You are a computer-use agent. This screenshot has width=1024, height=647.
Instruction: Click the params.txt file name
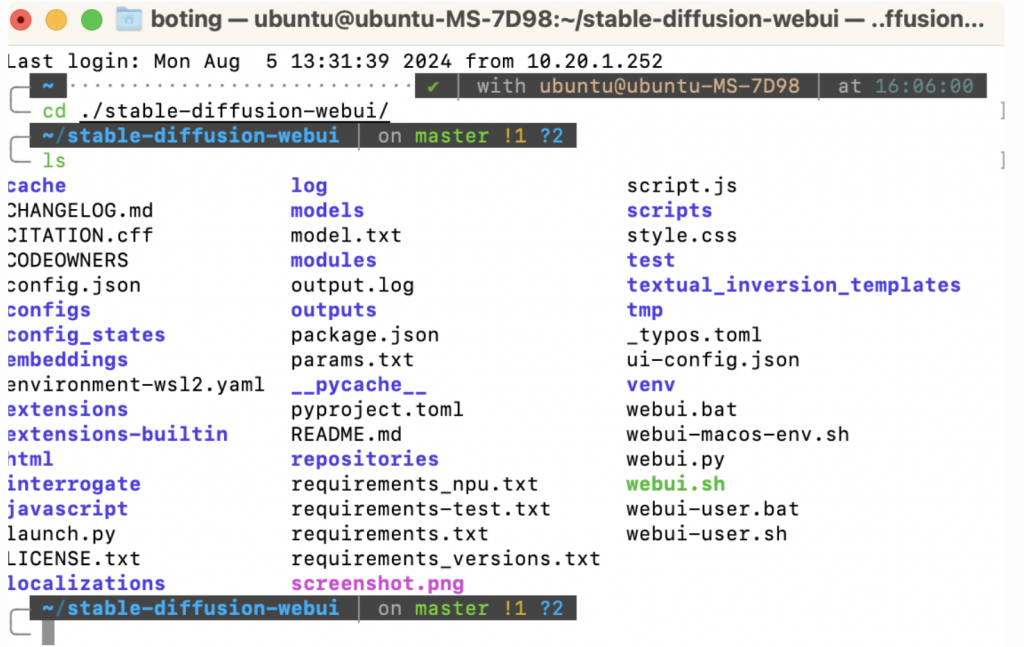(353, 360)
